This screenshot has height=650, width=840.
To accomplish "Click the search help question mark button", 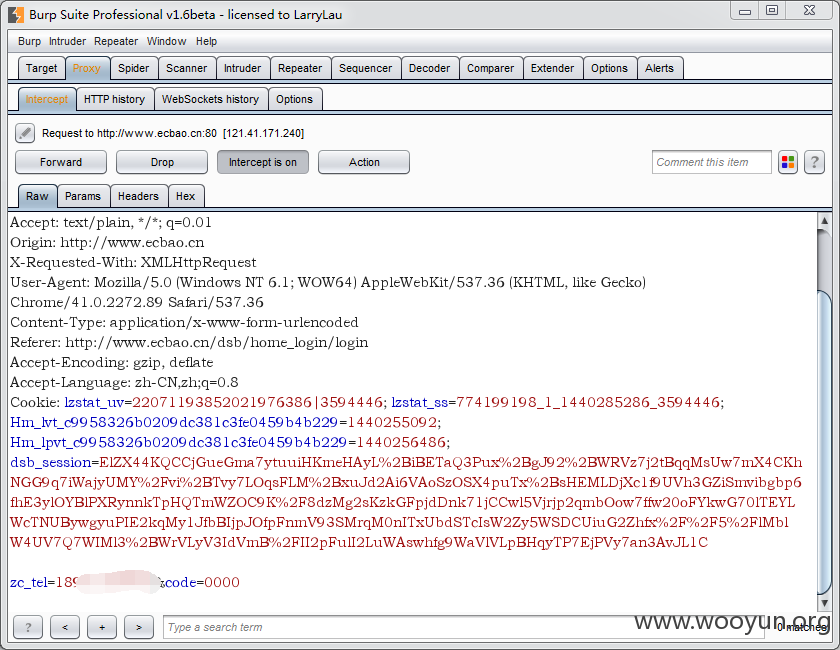I will (x=28, y=627).
